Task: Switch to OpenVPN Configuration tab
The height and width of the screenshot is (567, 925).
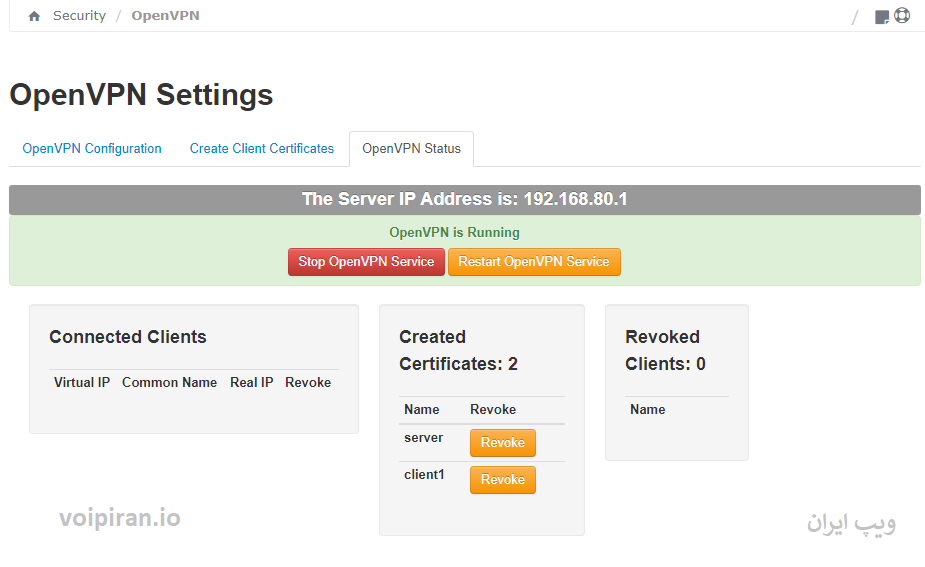Action: point(92,148)
